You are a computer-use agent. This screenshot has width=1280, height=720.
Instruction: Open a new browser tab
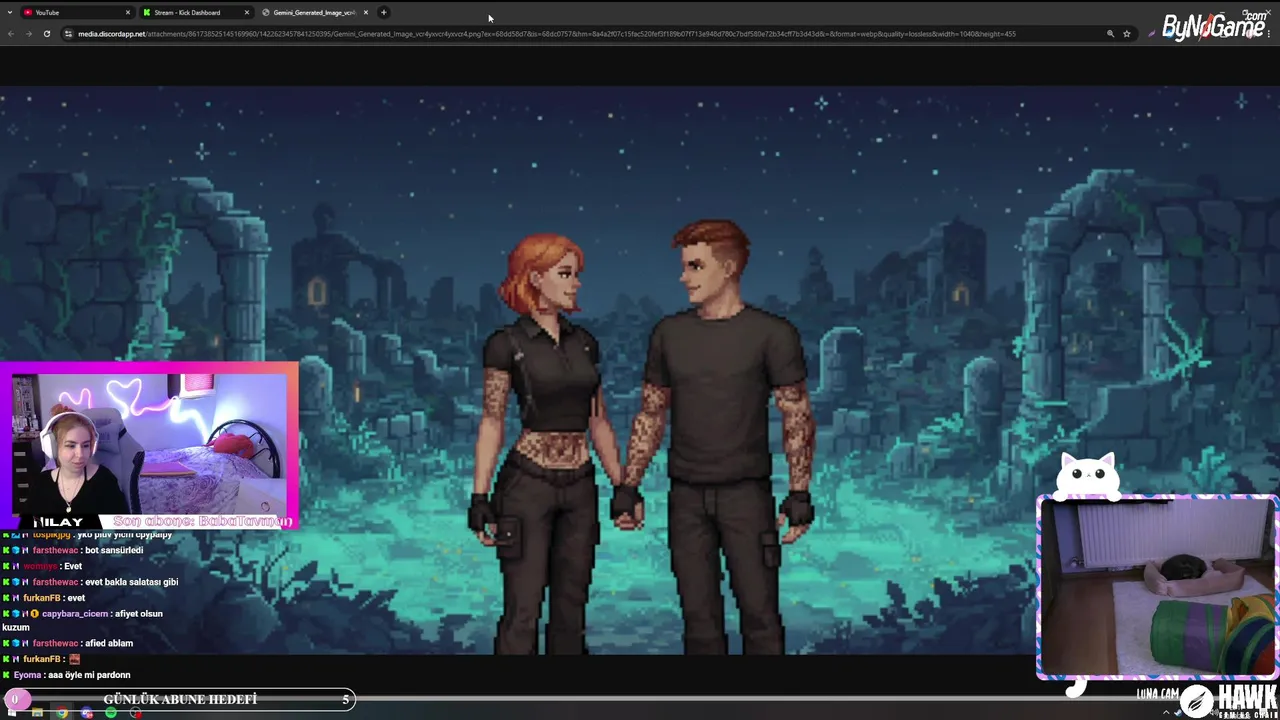click(384, 12)
